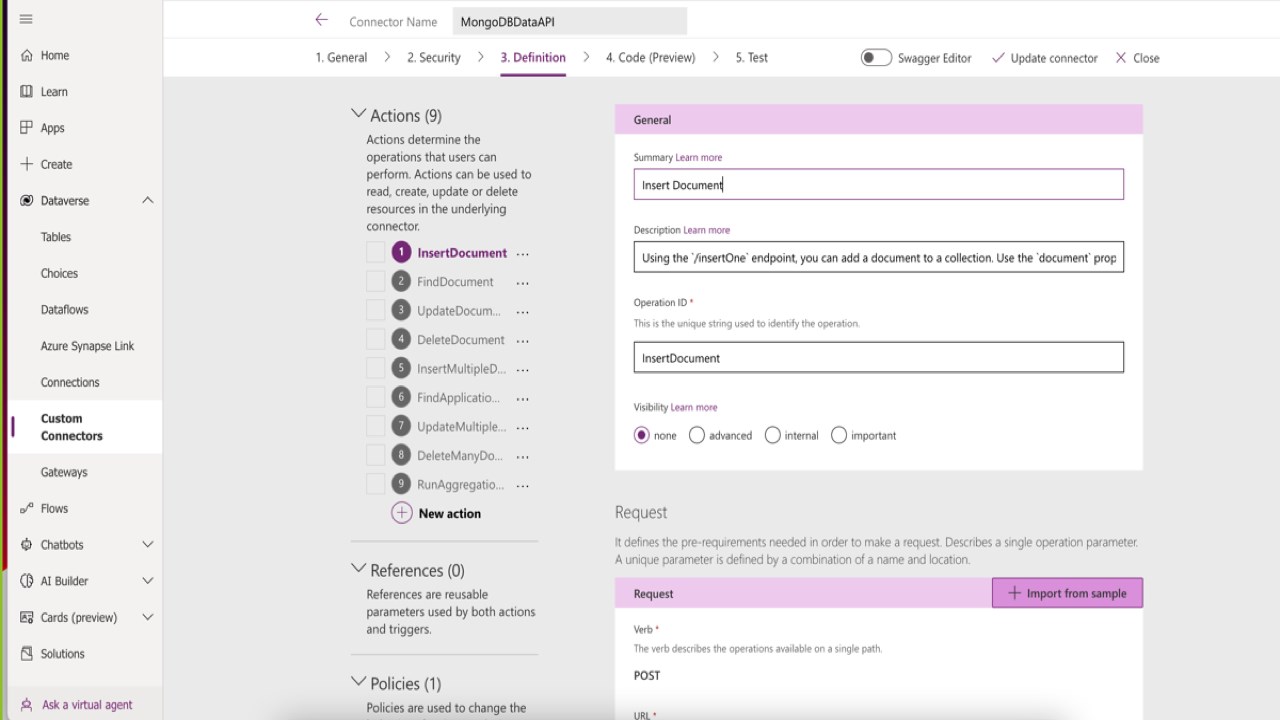Click the Home icon in sidebar
1280x720 pixels.
click(x=27, y=56)
